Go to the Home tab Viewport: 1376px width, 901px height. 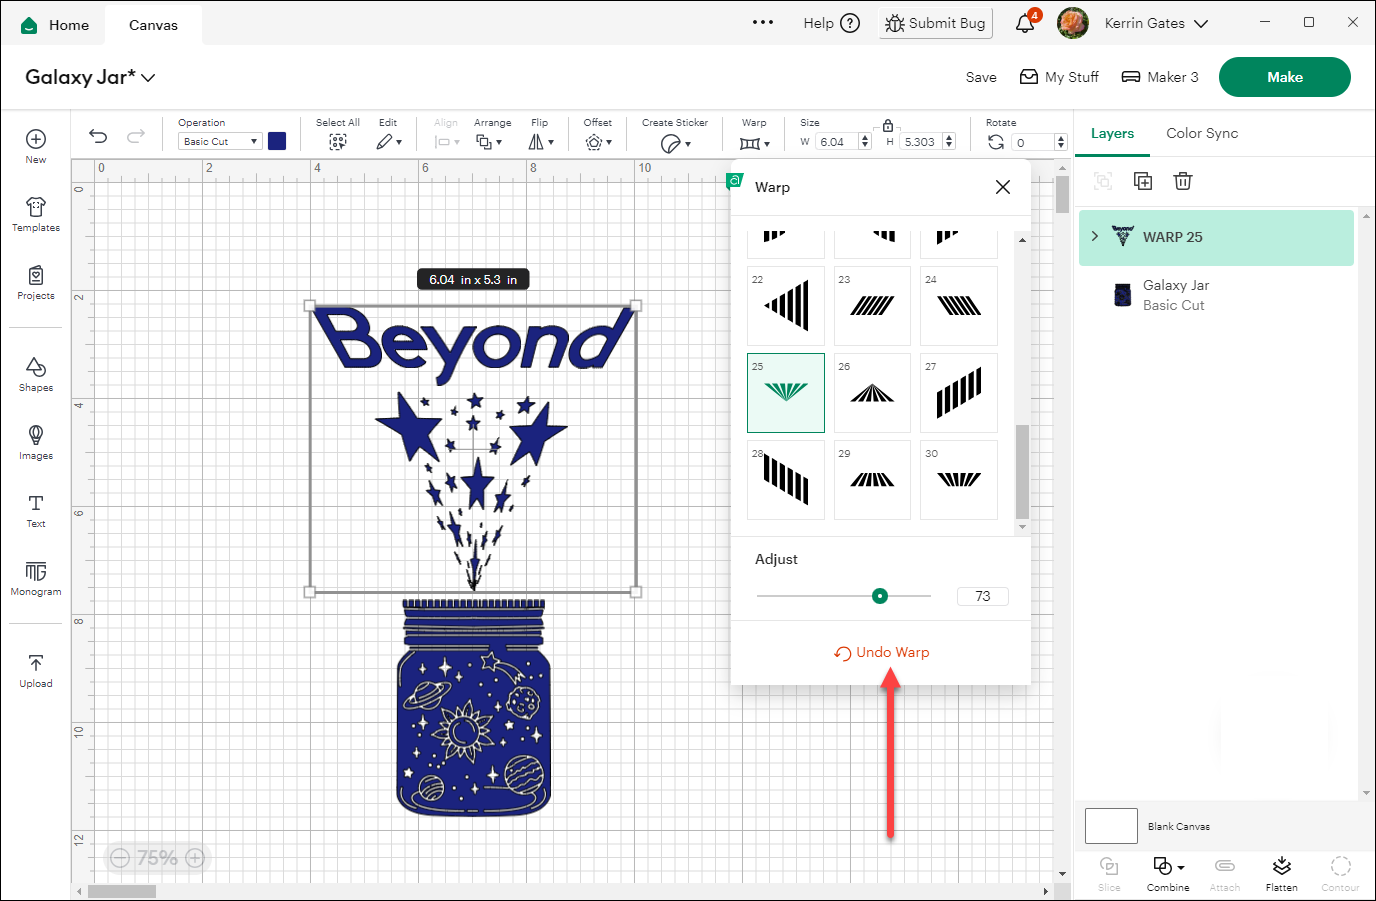click(55, 24)
